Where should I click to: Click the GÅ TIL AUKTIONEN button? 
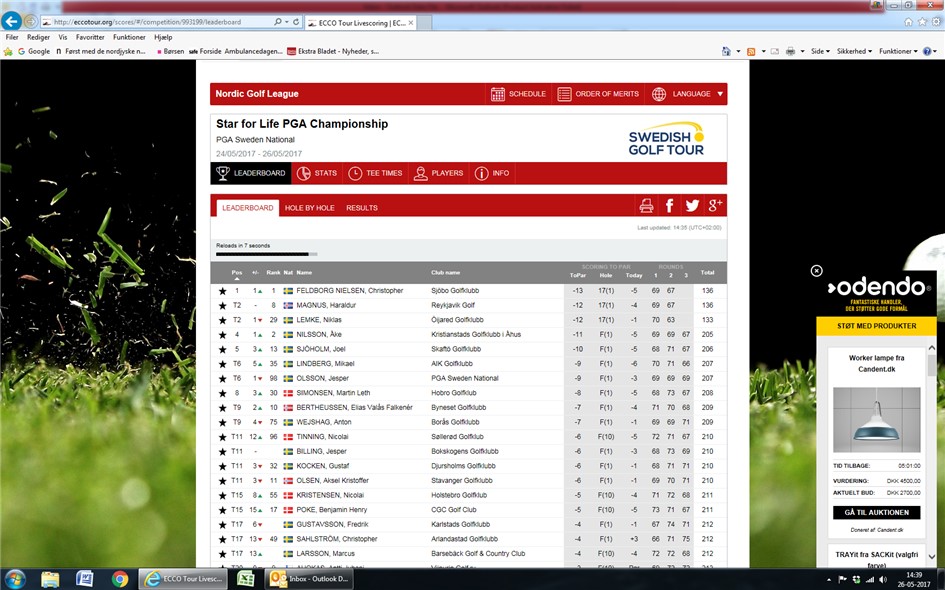pos(876,512)
